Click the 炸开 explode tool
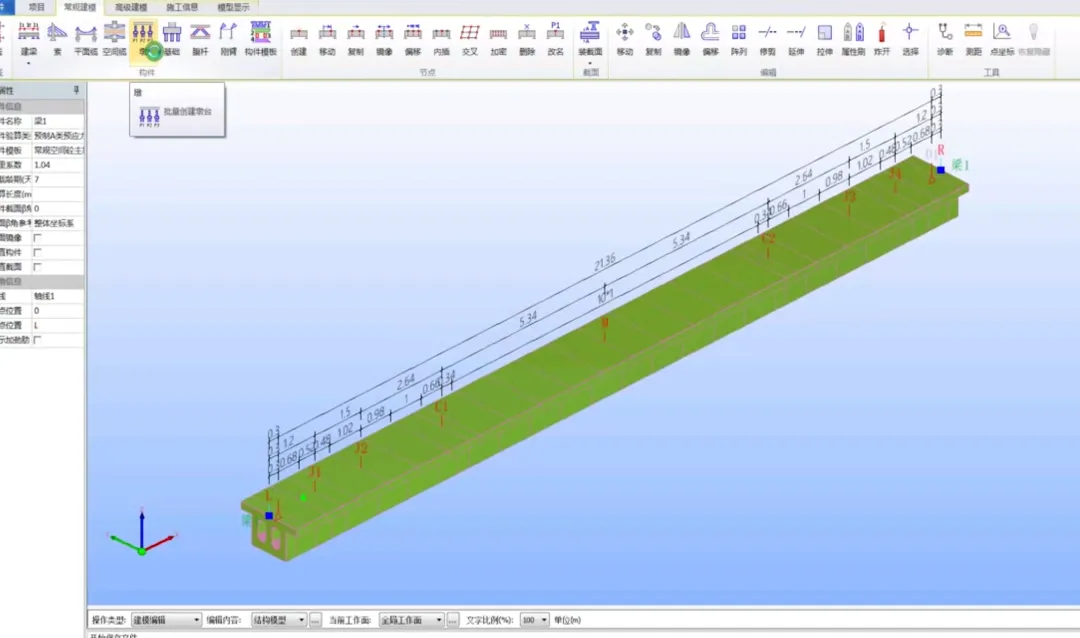 click(x=882, y=39)
